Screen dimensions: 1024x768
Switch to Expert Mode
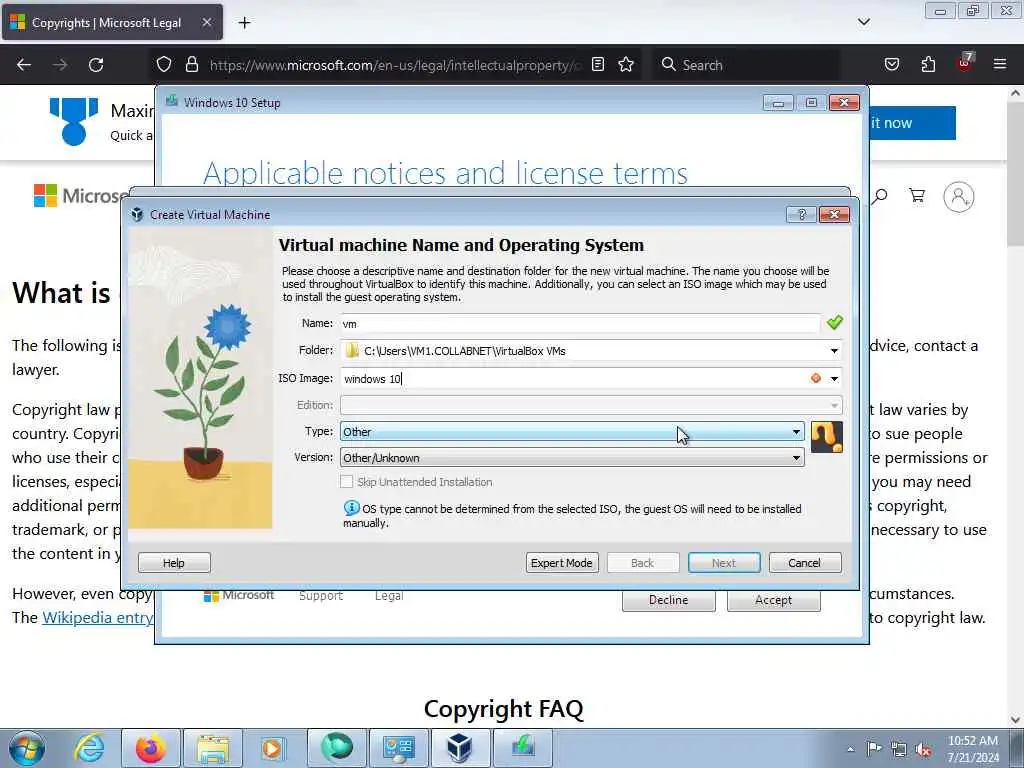[562, 563]
